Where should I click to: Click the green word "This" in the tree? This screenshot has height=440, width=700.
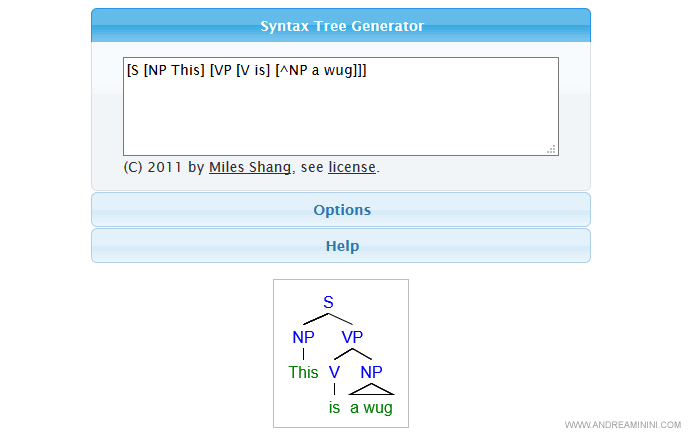click(x=303, y=372)
